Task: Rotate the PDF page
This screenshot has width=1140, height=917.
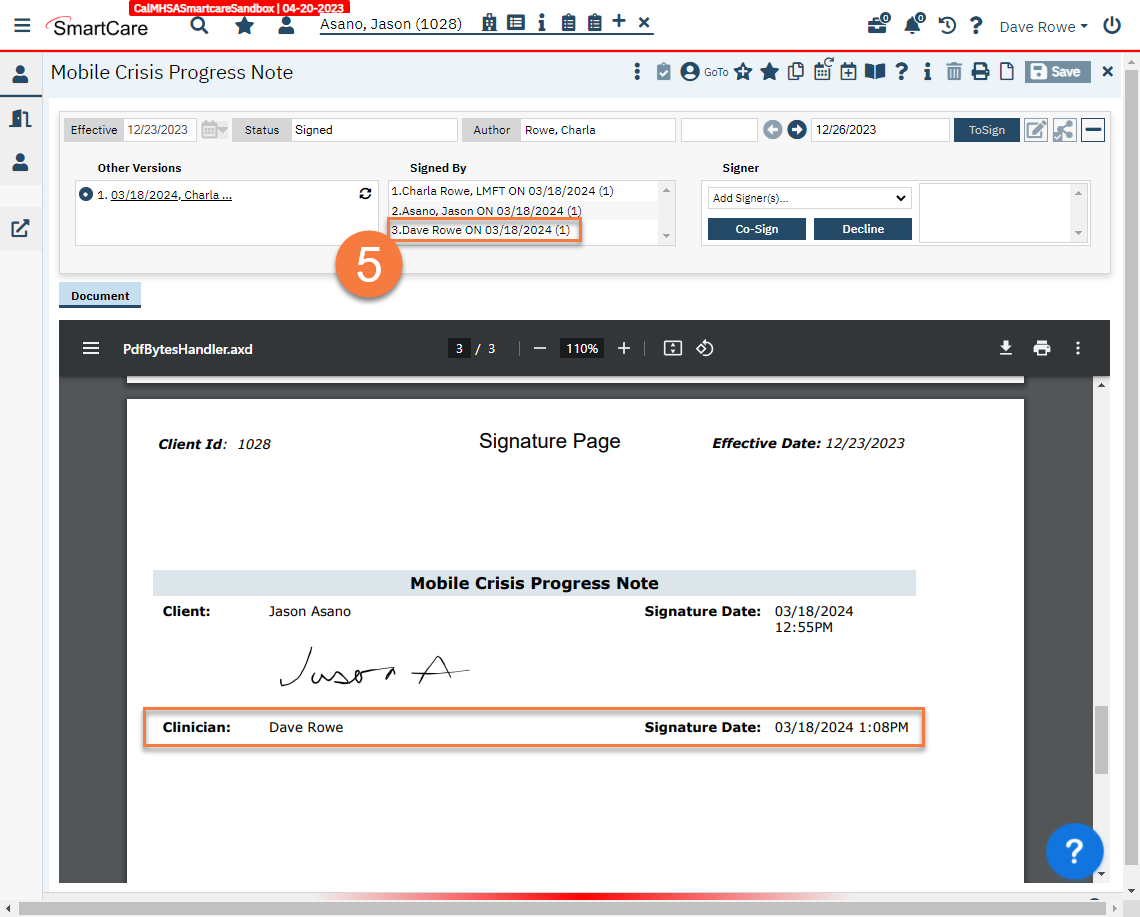Action: [x=706, y=348]
